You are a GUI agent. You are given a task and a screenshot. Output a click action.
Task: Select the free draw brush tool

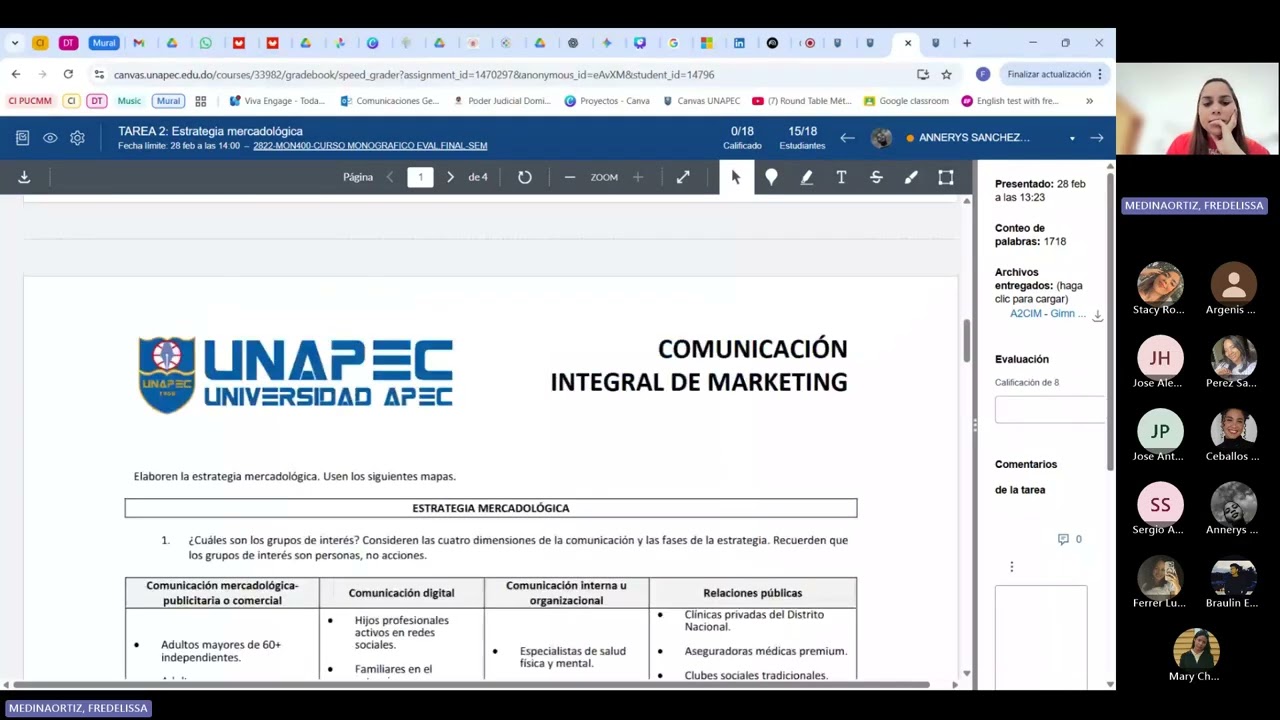[911, 177]
